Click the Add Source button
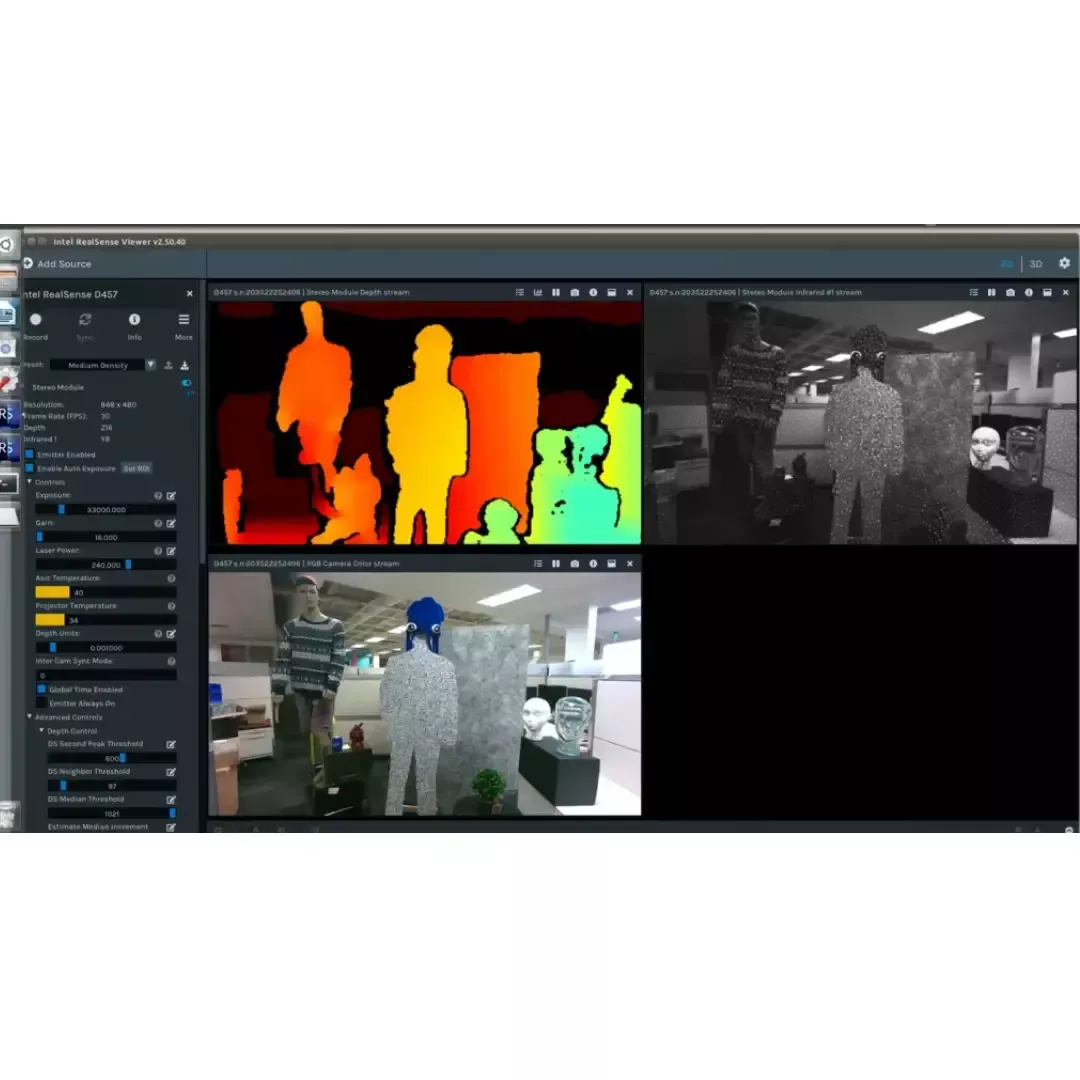The width and height of the screenshot is (1080, 1080). pos(57,264)
